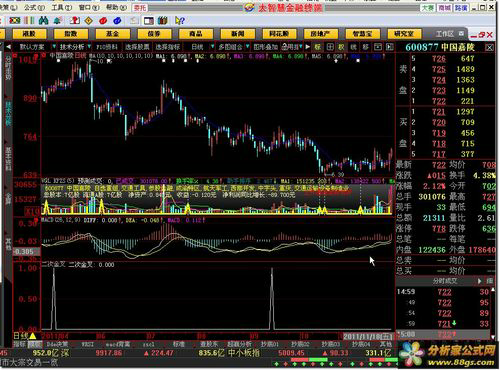
Task: Click the 选择指标 button
Action: 168,47
